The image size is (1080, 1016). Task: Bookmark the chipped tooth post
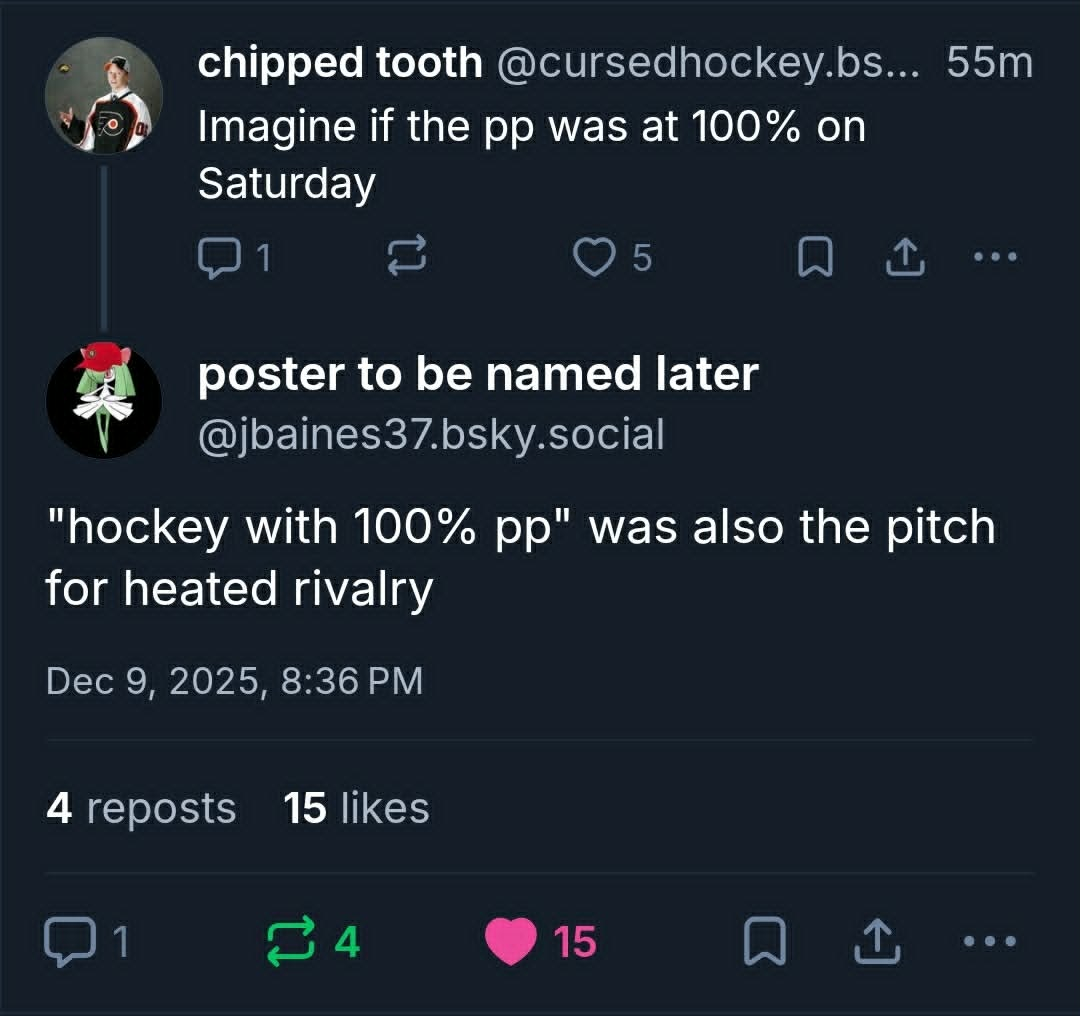pyautogui.click(x=815, y=258)
